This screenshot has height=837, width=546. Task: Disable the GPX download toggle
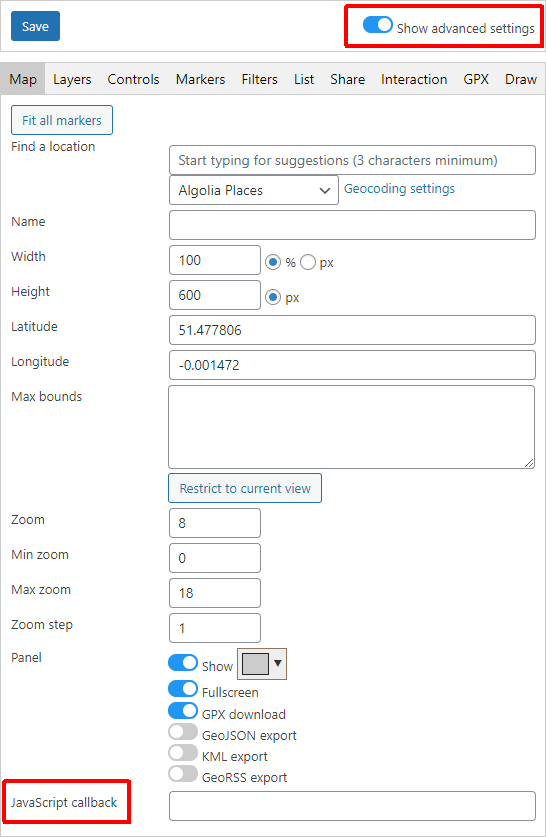183,710
